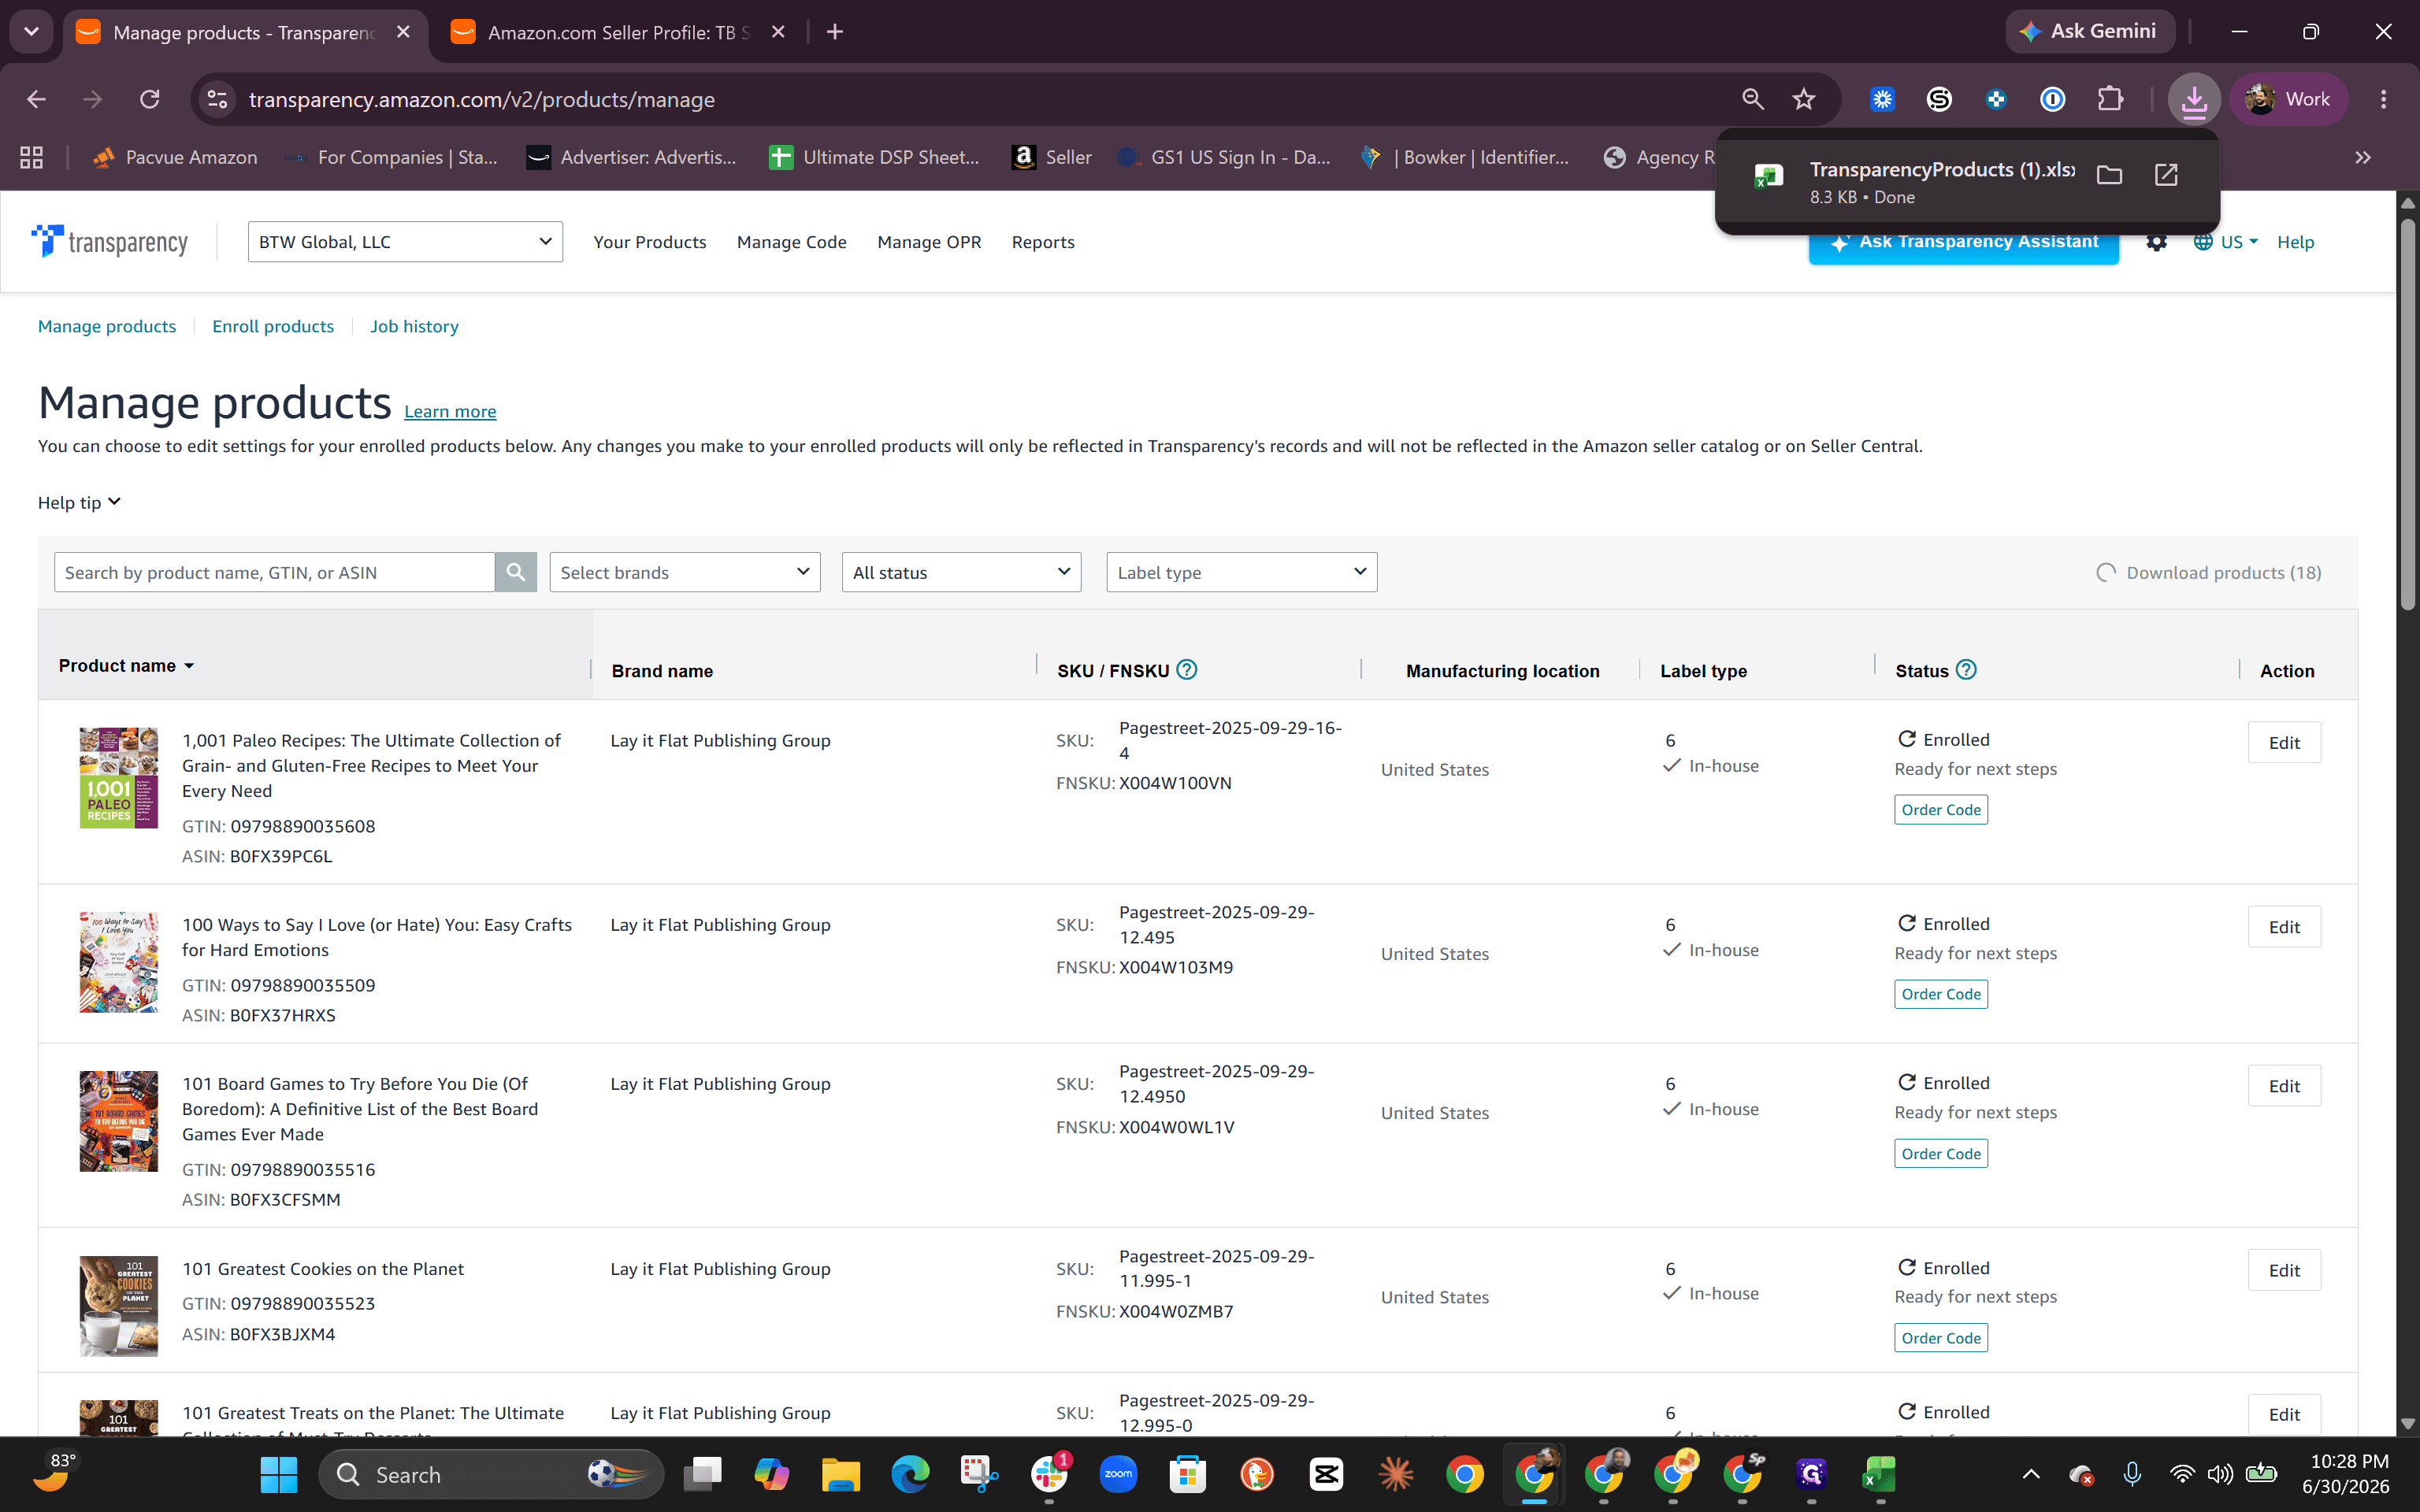
Task: Open the Transparency settings gear icon
Action: pos(2156,242)
